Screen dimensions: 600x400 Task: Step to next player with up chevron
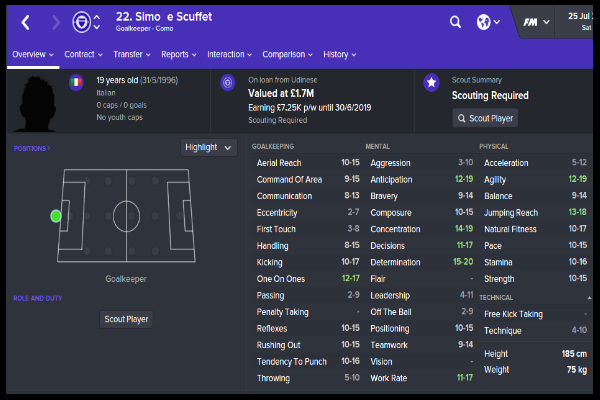[x=97, y=17]
